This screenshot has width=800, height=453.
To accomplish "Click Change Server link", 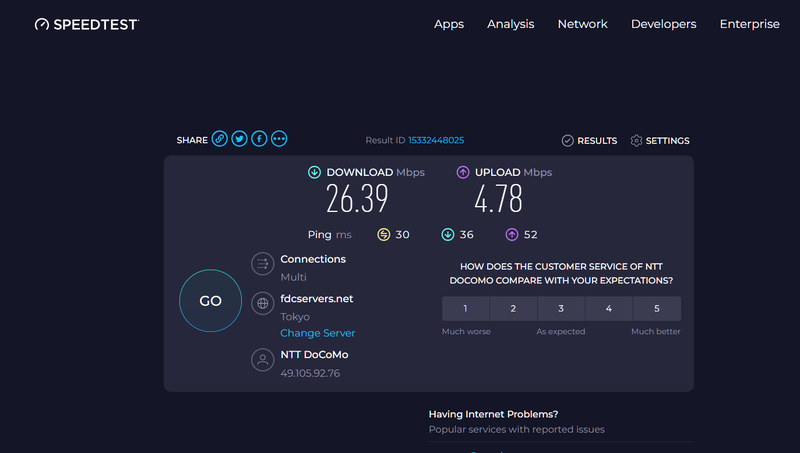I will pos(317,333).
